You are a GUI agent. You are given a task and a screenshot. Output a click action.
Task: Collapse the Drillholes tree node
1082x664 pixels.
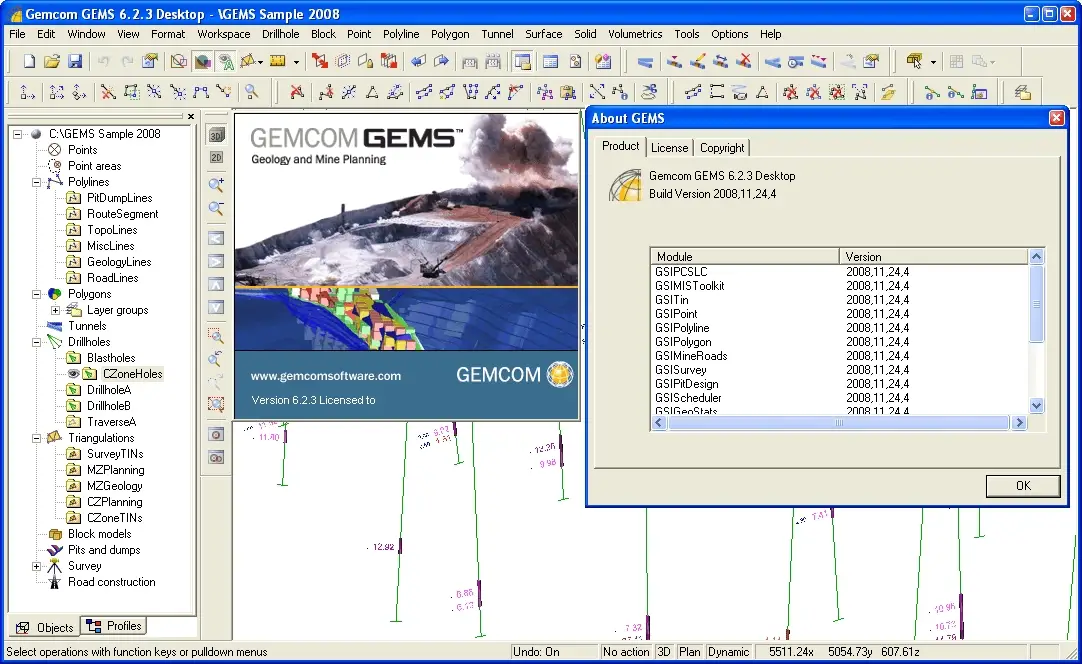[x=37, y=342]
